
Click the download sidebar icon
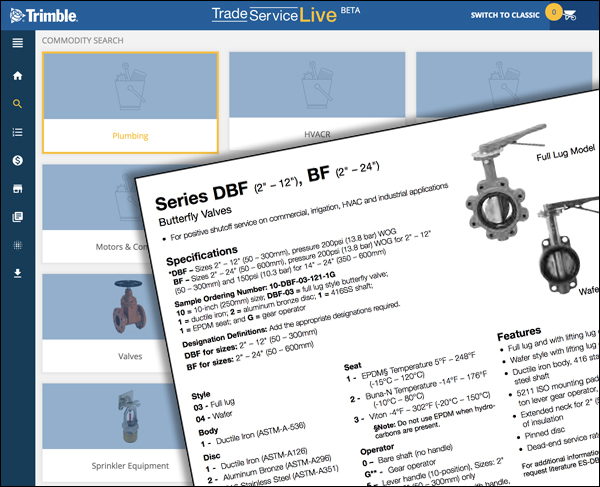(18, 273)
